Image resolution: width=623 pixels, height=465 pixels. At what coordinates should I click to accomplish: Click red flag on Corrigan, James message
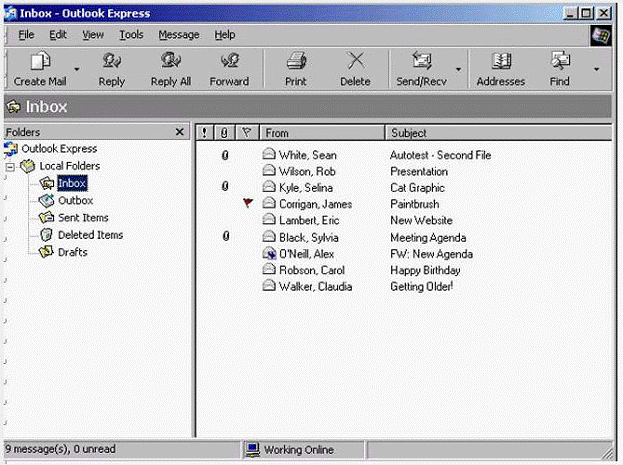pos(249,204)
